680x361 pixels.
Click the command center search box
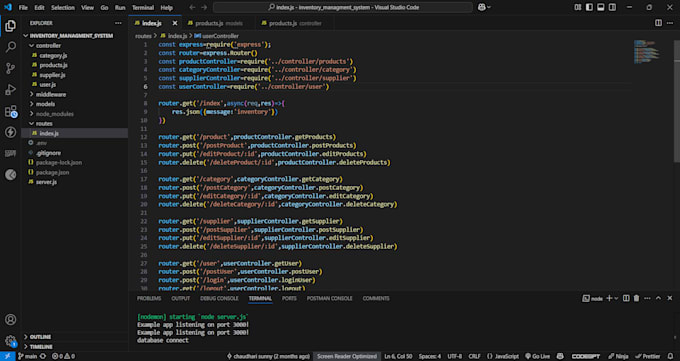343,7
